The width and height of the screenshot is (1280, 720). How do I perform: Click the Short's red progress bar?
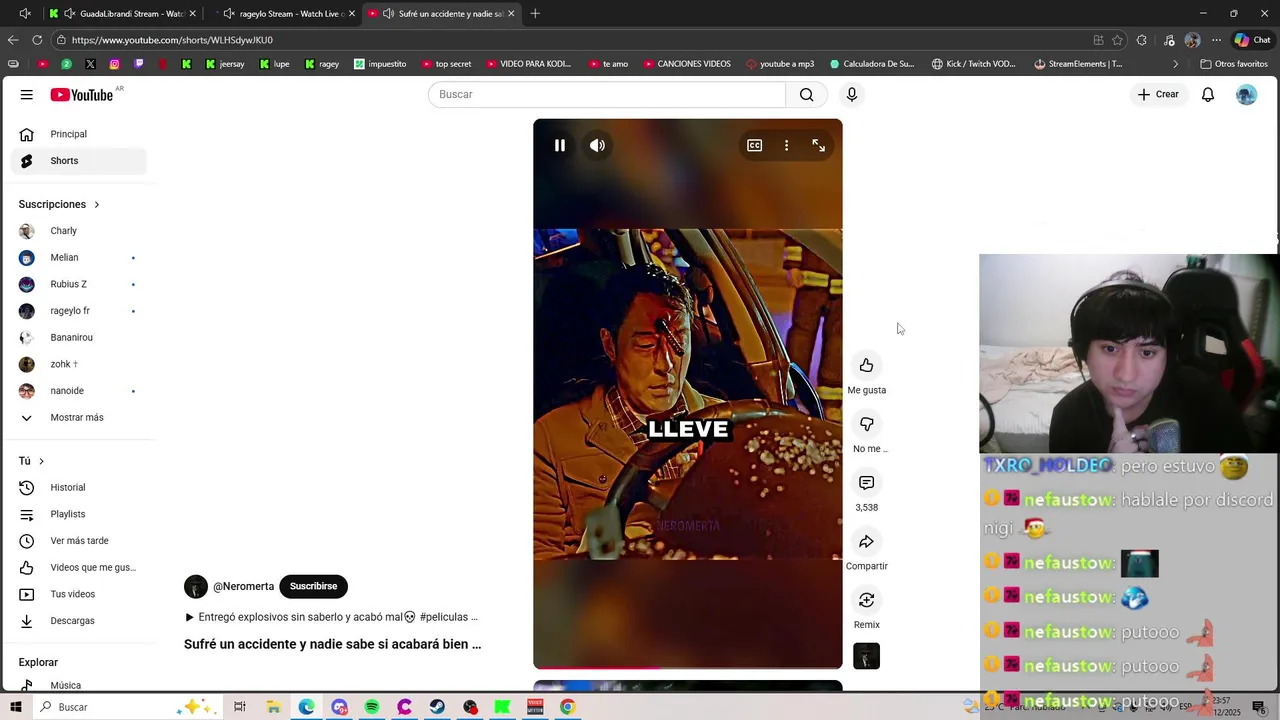(x=688, y=668)
